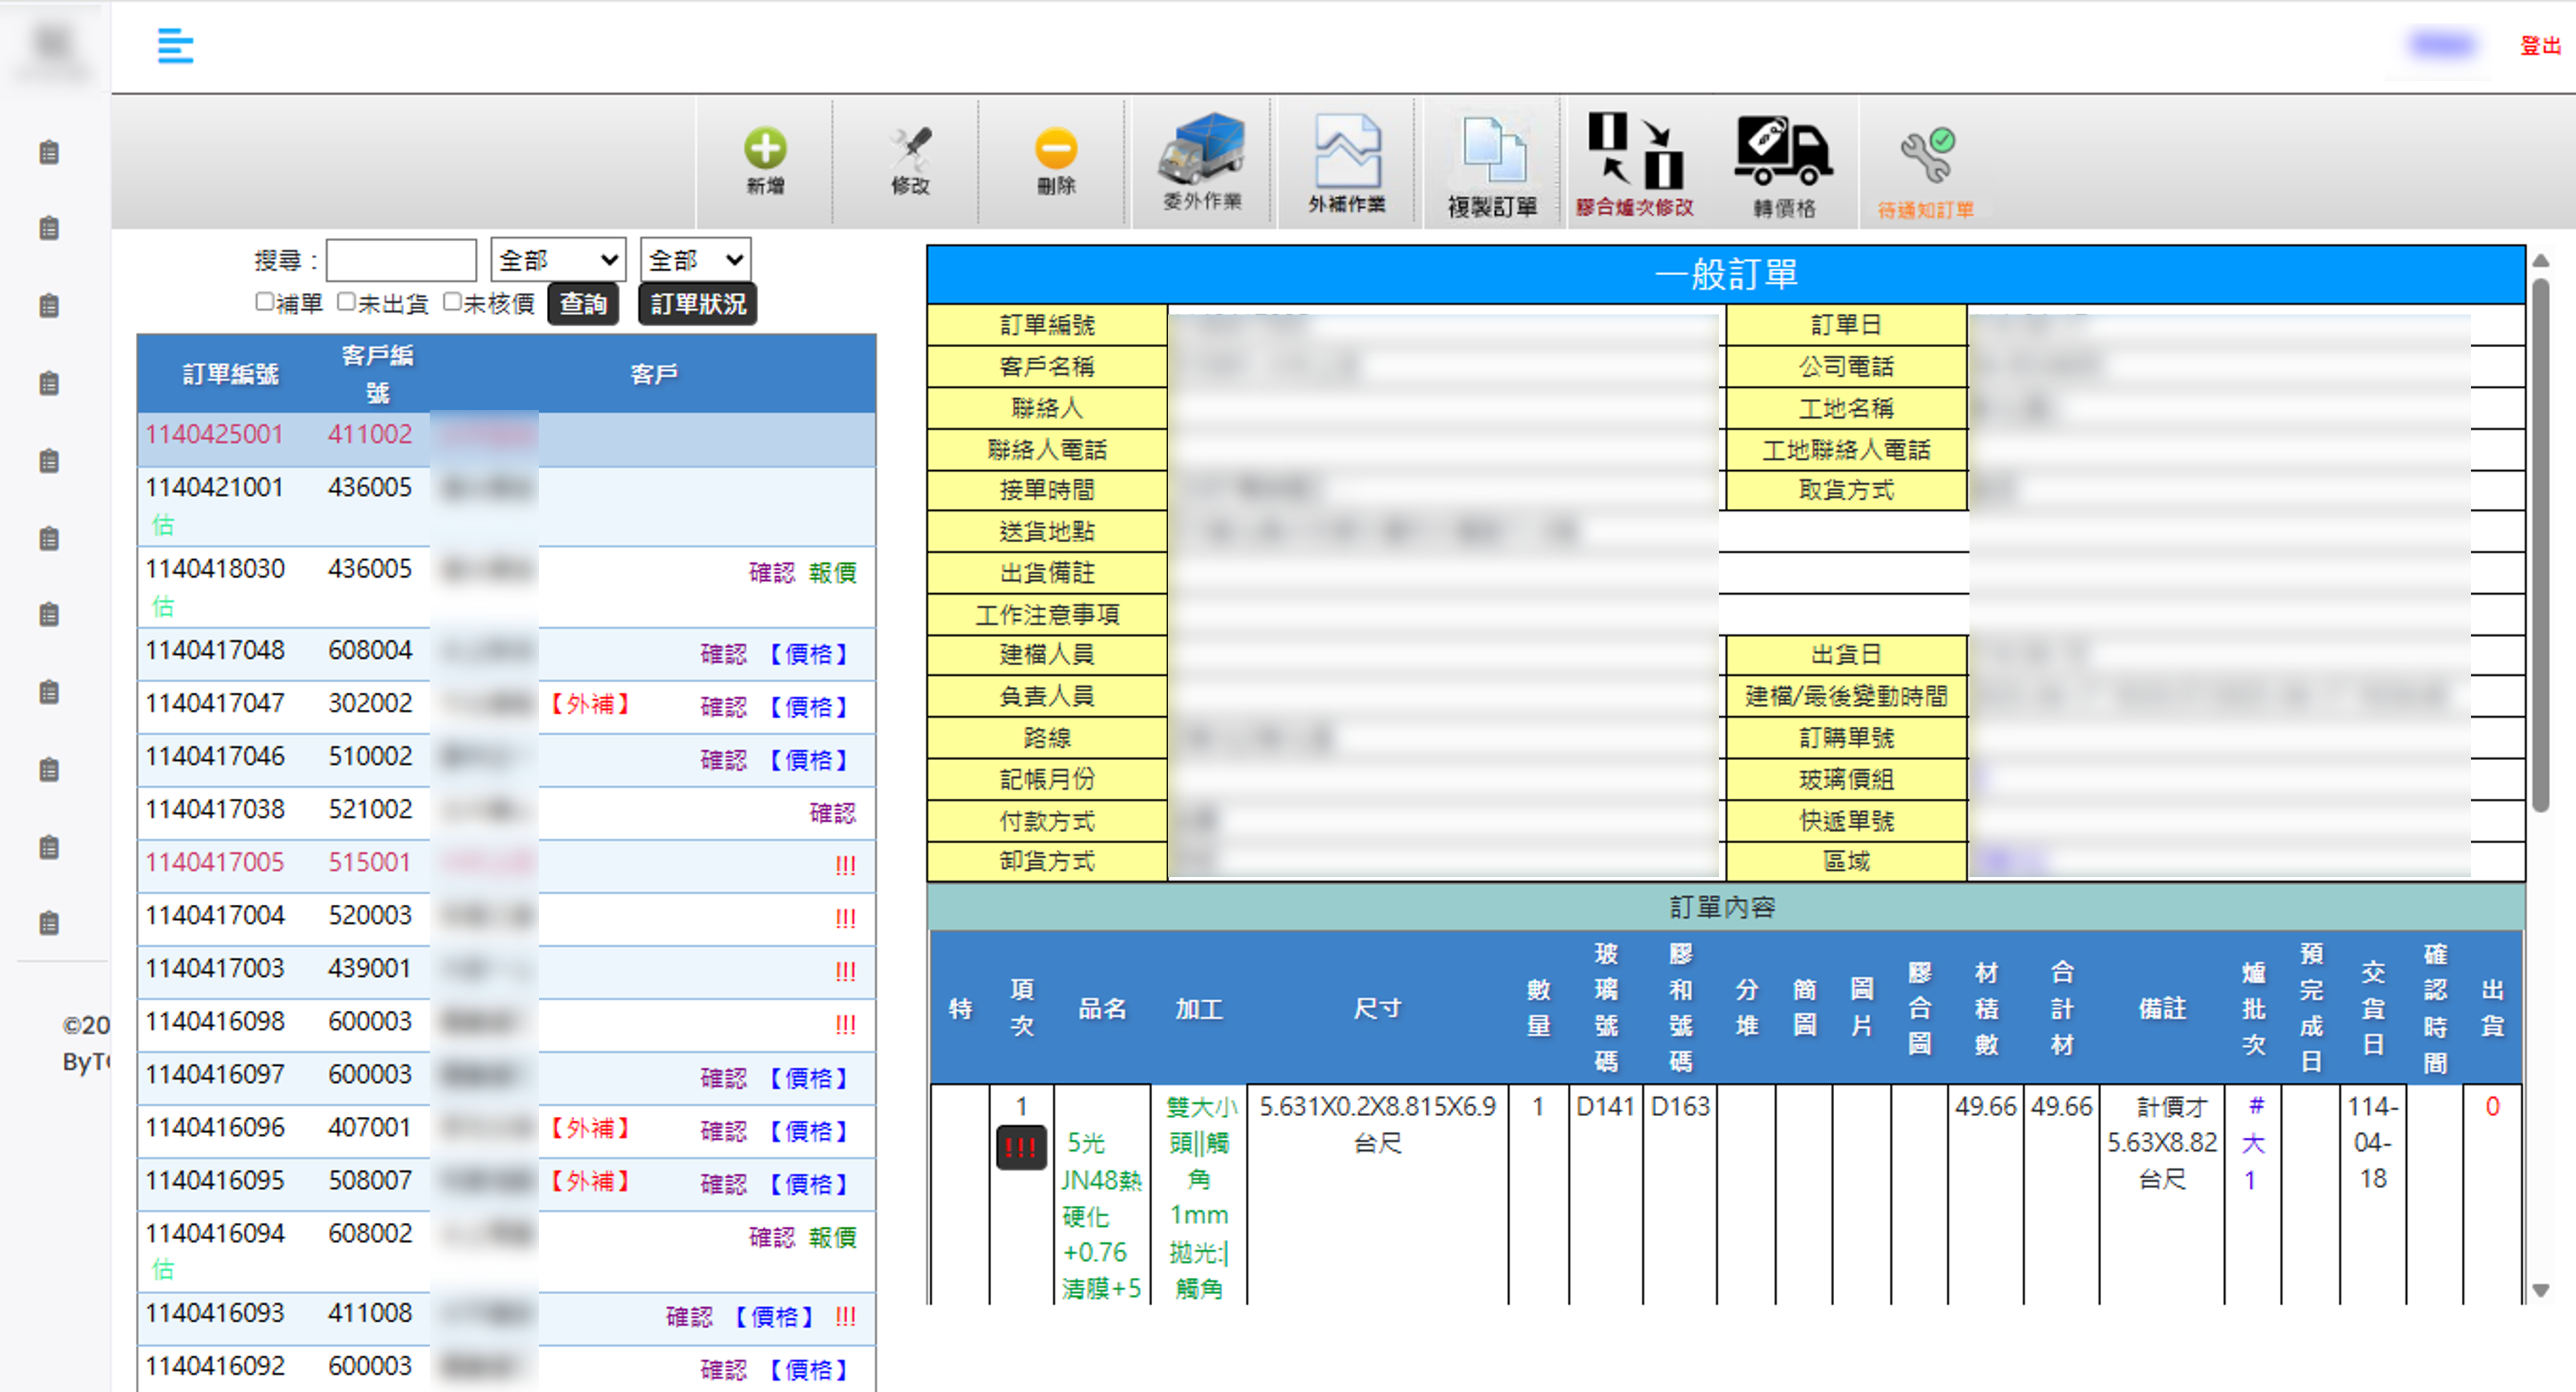The image size is (2576, 1392).
Task: Check the 未出貨 checkbox
Action: click(346, 302)
